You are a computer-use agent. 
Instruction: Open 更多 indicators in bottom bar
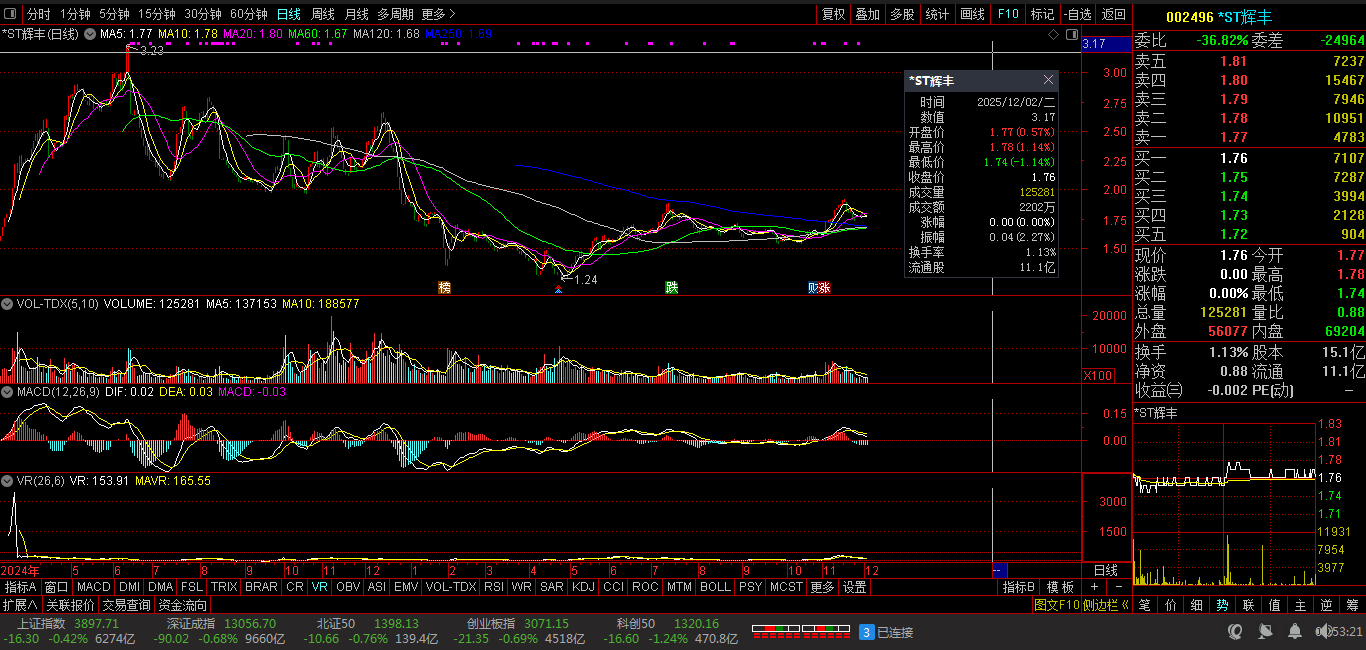pyautogui.click(x=822, y=587)
